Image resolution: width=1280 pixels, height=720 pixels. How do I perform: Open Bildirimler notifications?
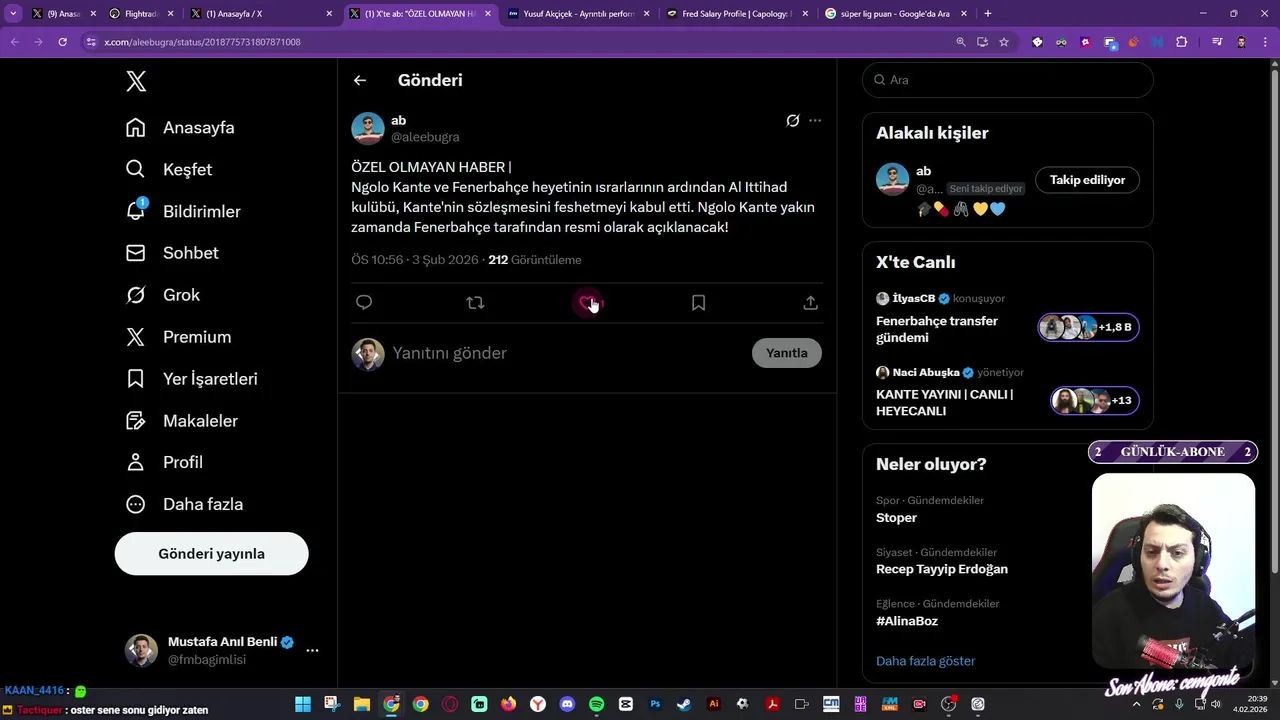(x=183, y=211)
